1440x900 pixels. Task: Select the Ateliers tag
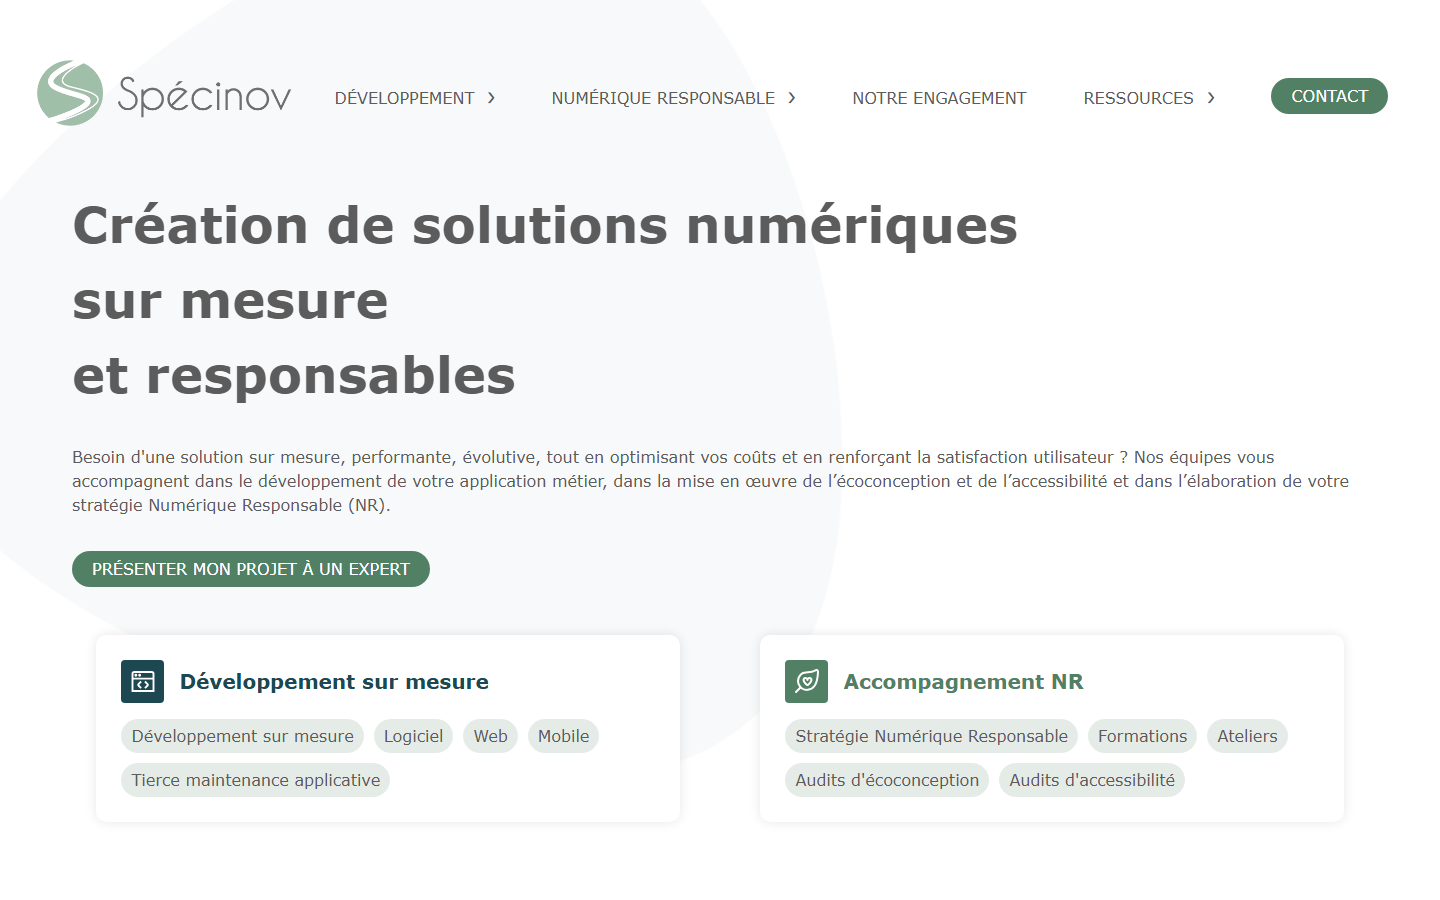(1247, 736)
